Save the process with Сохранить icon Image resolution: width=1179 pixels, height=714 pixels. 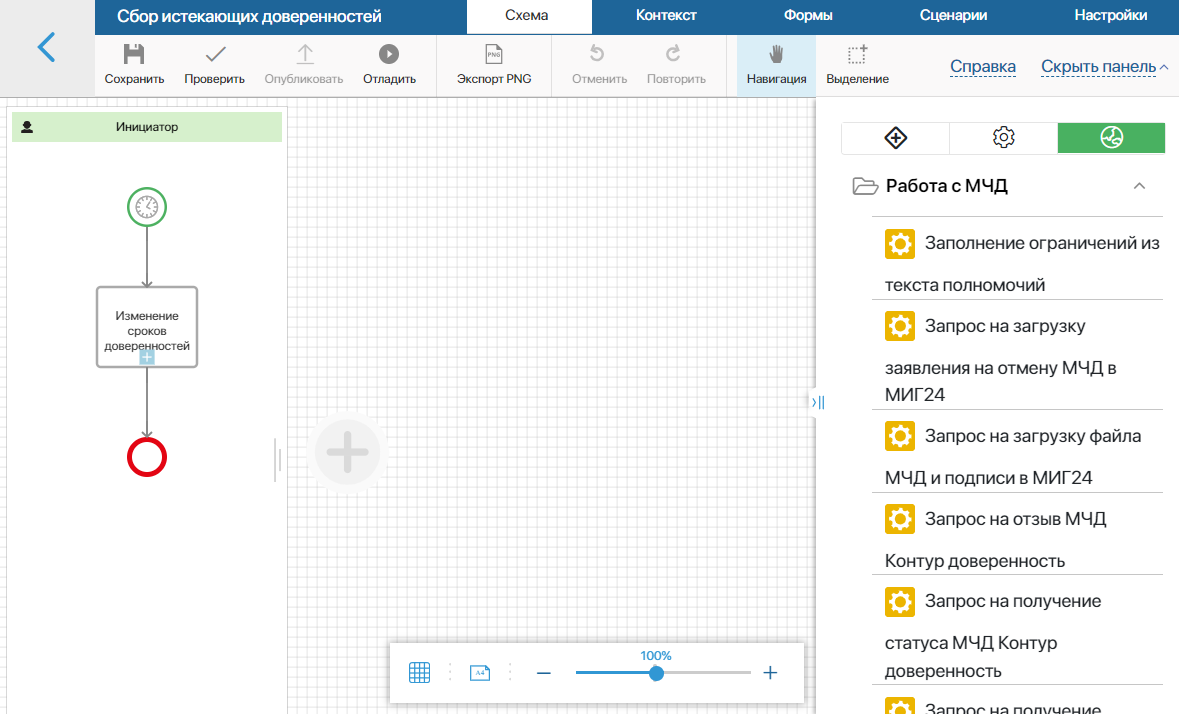click(x=134, y=56)
